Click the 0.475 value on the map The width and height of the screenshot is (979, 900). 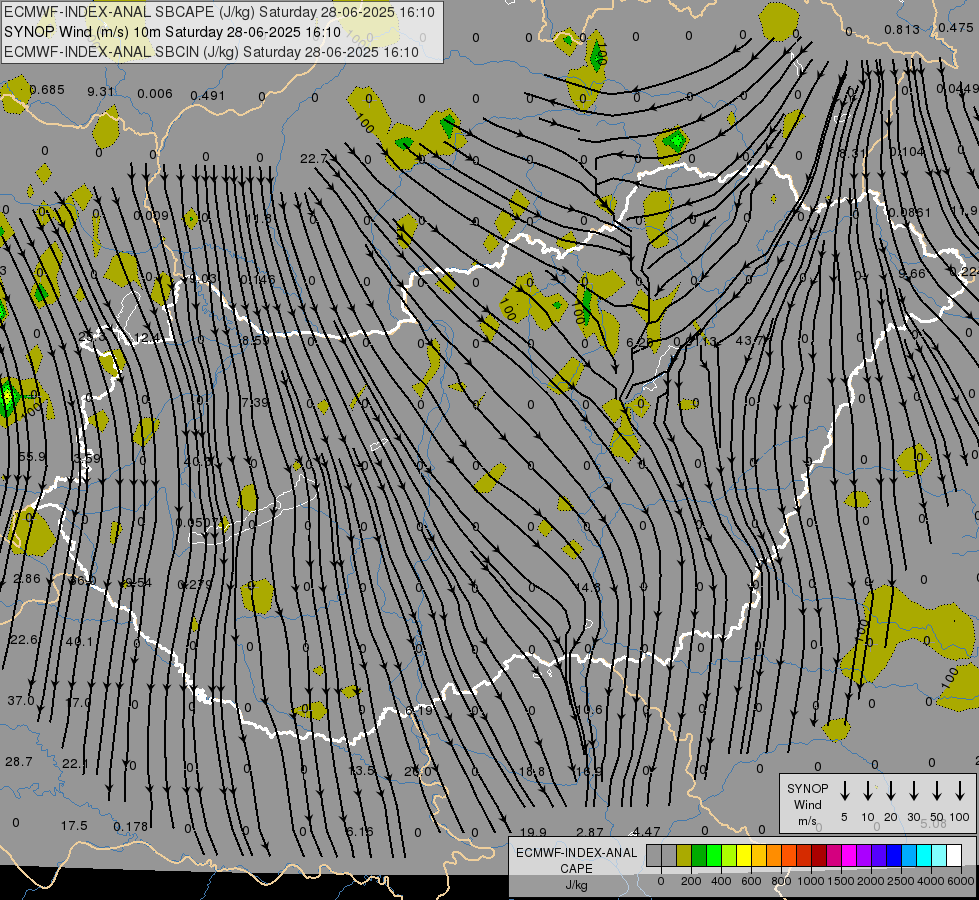tap(955, 28)
